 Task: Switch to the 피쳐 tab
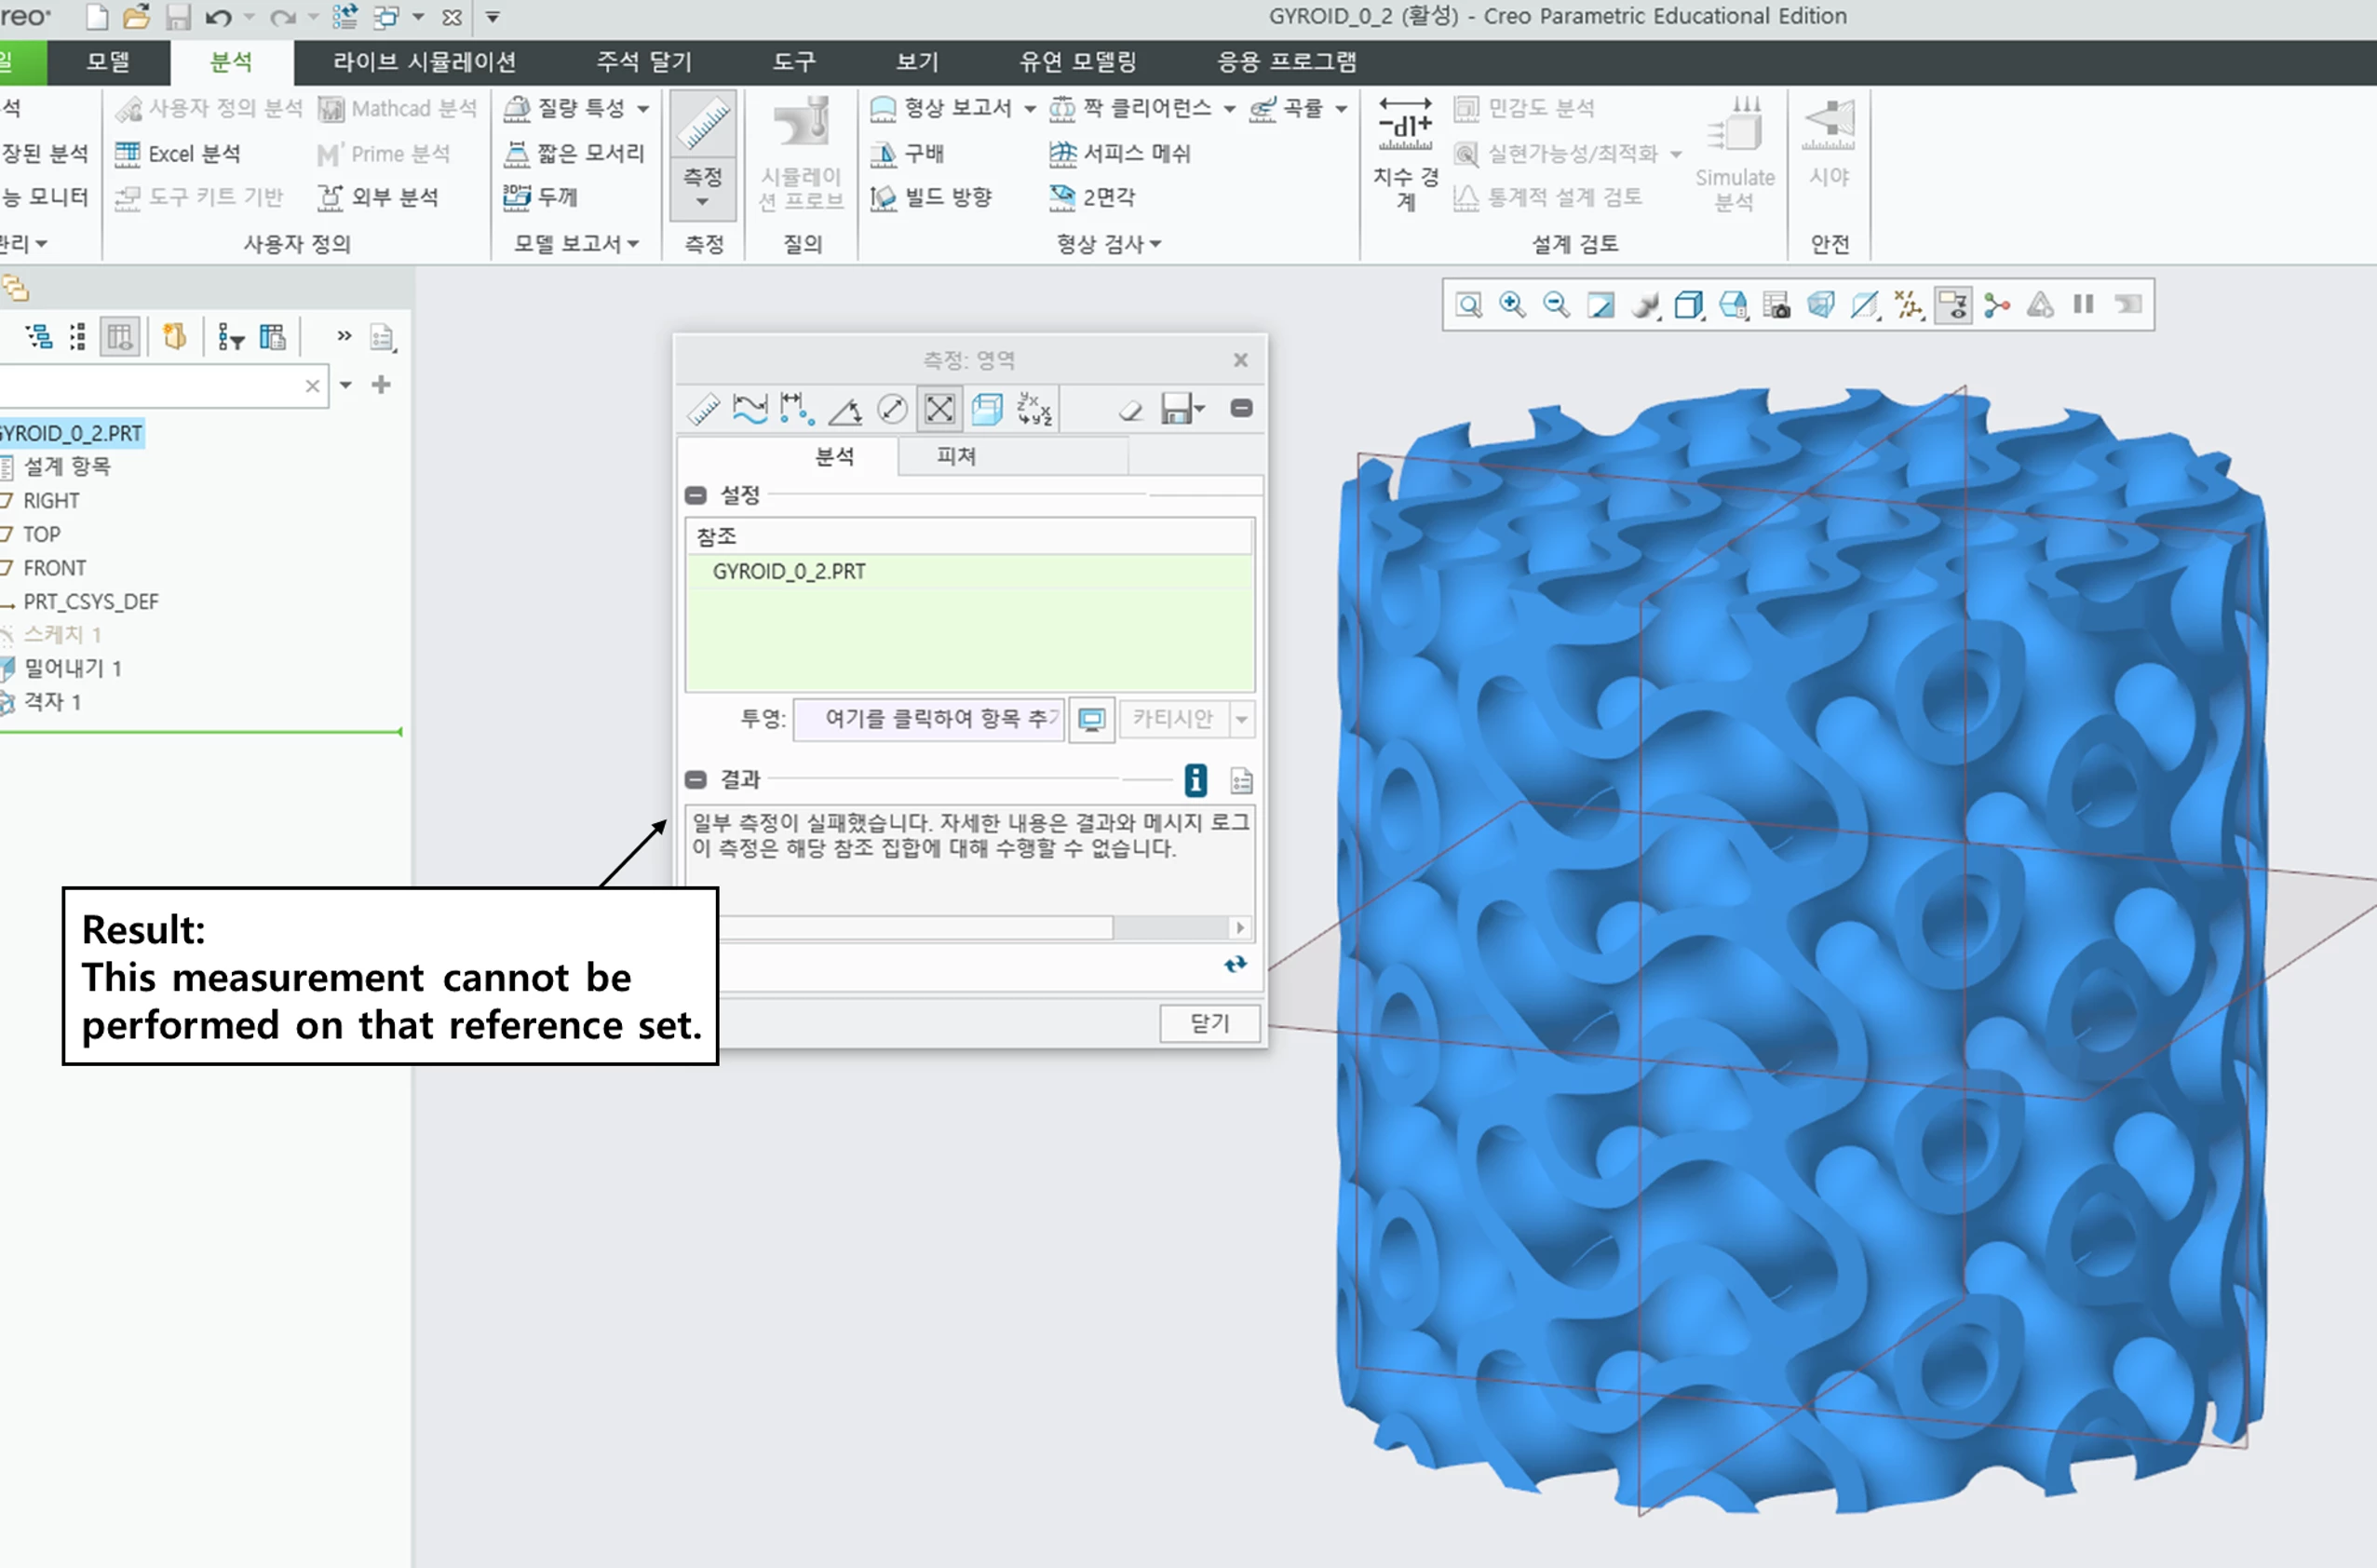point(956,456)
